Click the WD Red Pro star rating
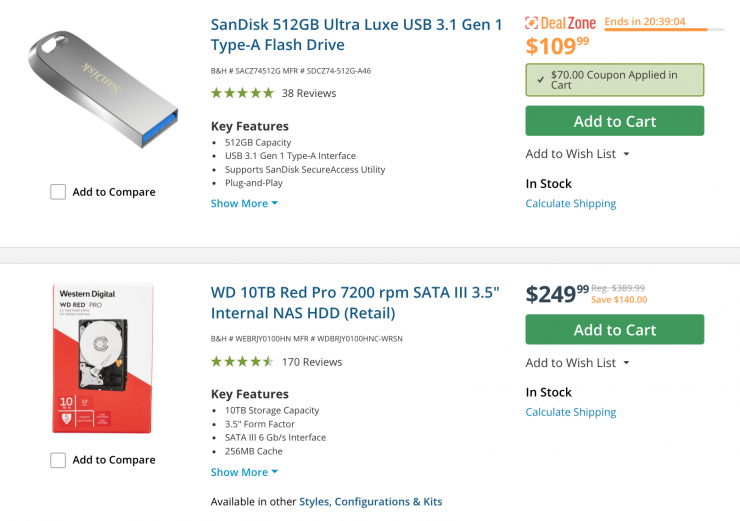 click(242, 362)
